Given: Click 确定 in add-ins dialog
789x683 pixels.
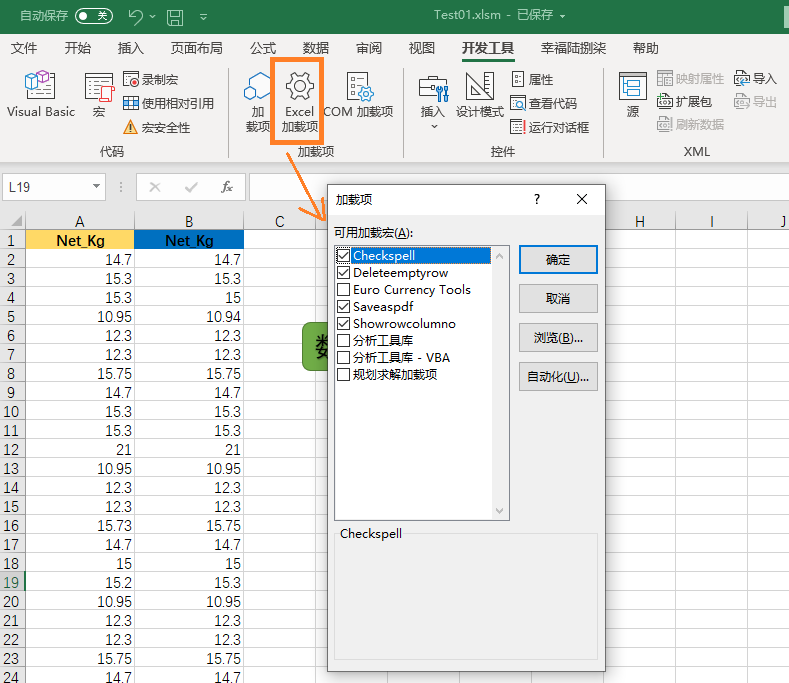Looking at the screenshot, I should point(558,260).
